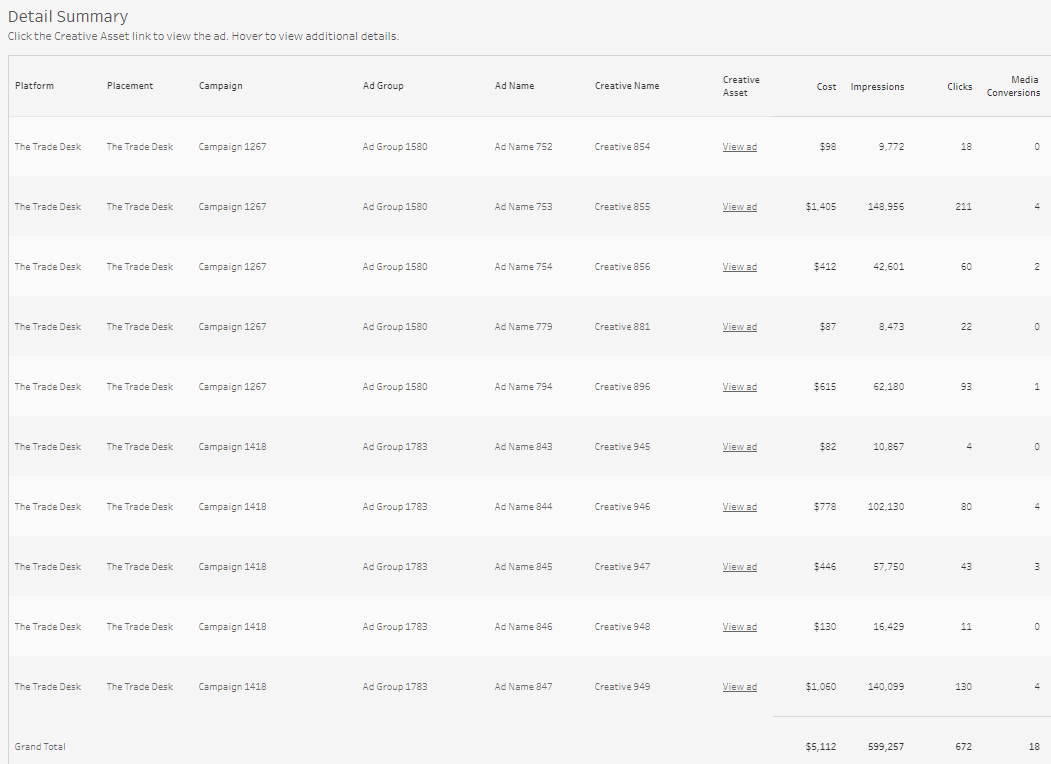Select Ad Group 1580 in Ad Name 752 row
The image size is (1051, 764).
(395, 147)
